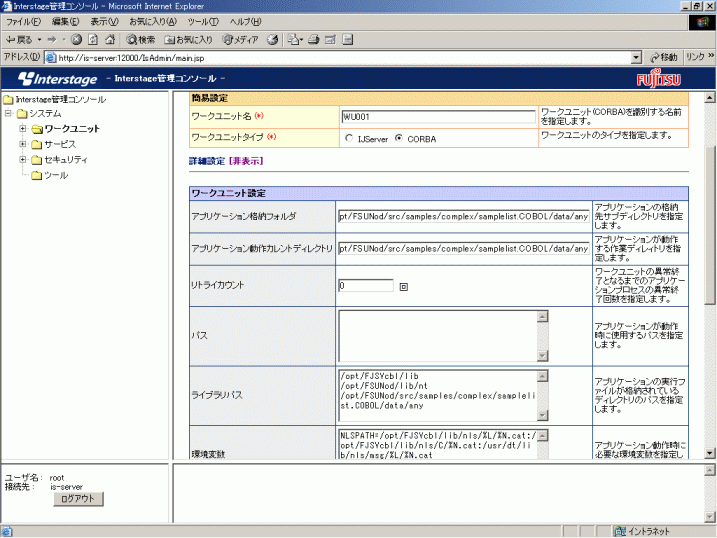Screen dimensions: 717x538
Task: Click the main page scroll down arrow
Action: click(710, 453)
